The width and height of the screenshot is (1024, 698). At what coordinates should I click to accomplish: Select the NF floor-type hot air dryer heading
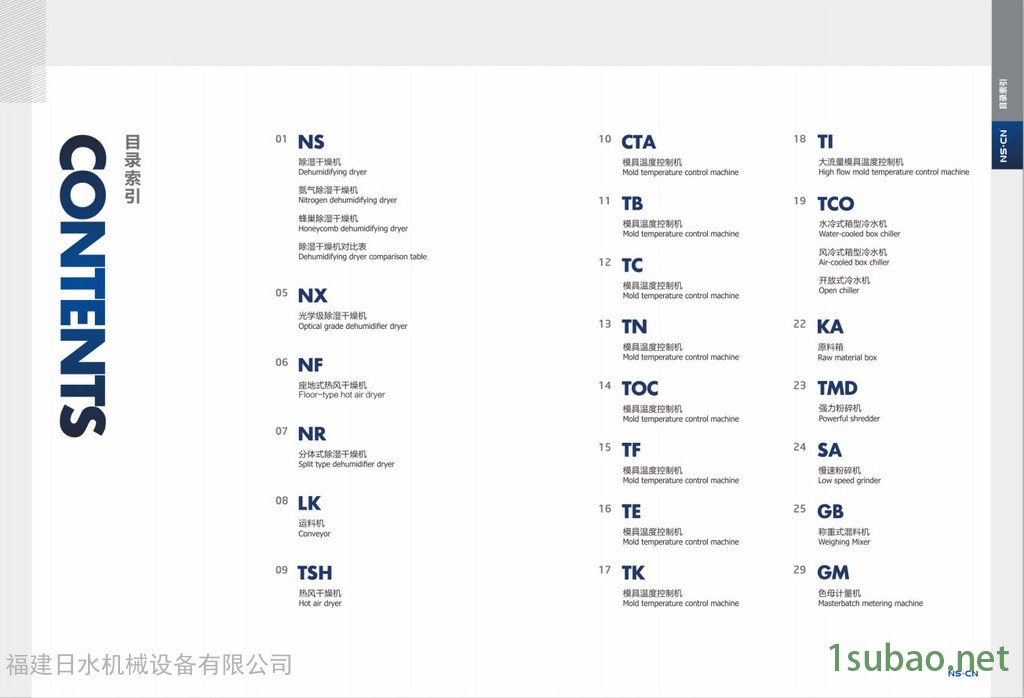click(310, 365)
